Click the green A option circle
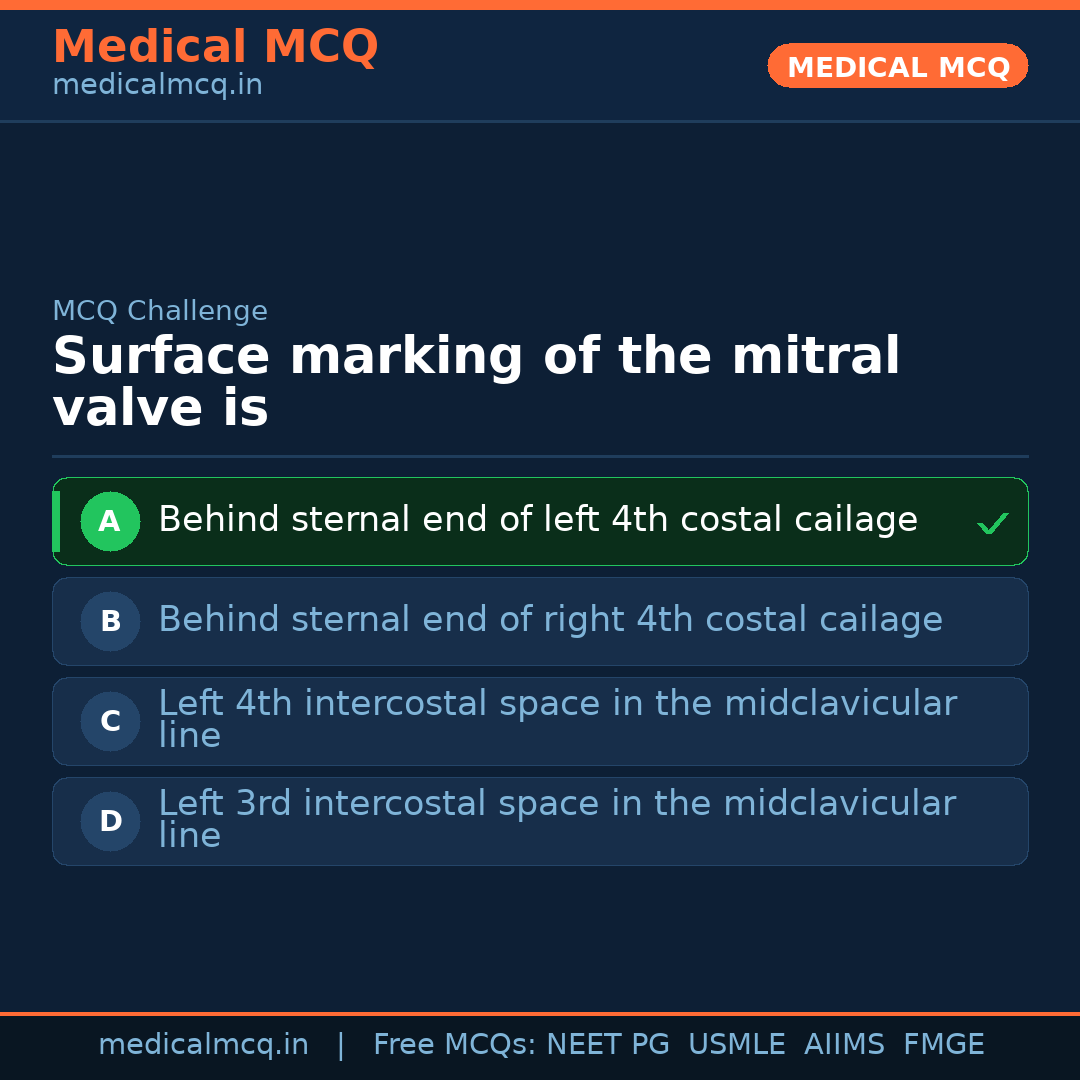1080x1080 pixels. [110, 521]
